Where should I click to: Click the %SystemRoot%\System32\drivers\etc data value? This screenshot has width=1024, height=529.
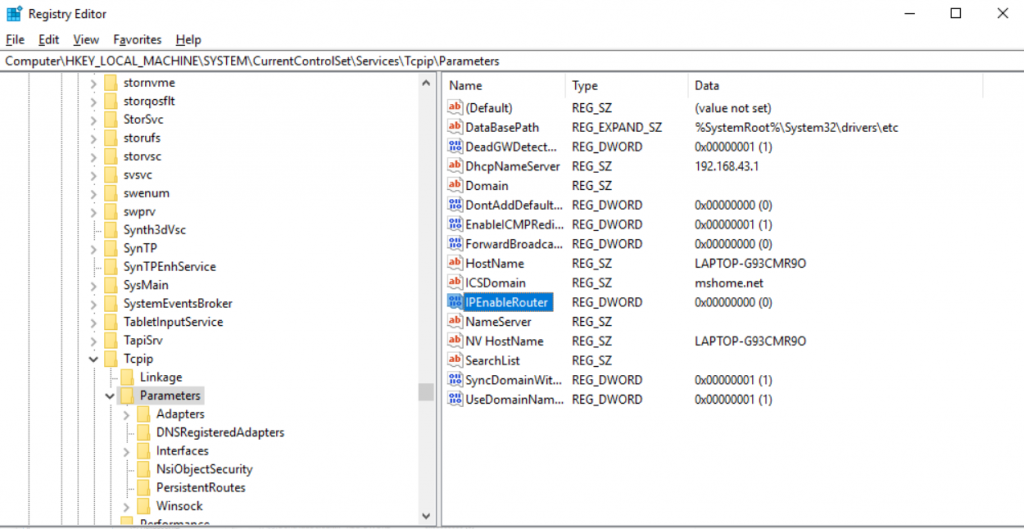pos(797,127)
